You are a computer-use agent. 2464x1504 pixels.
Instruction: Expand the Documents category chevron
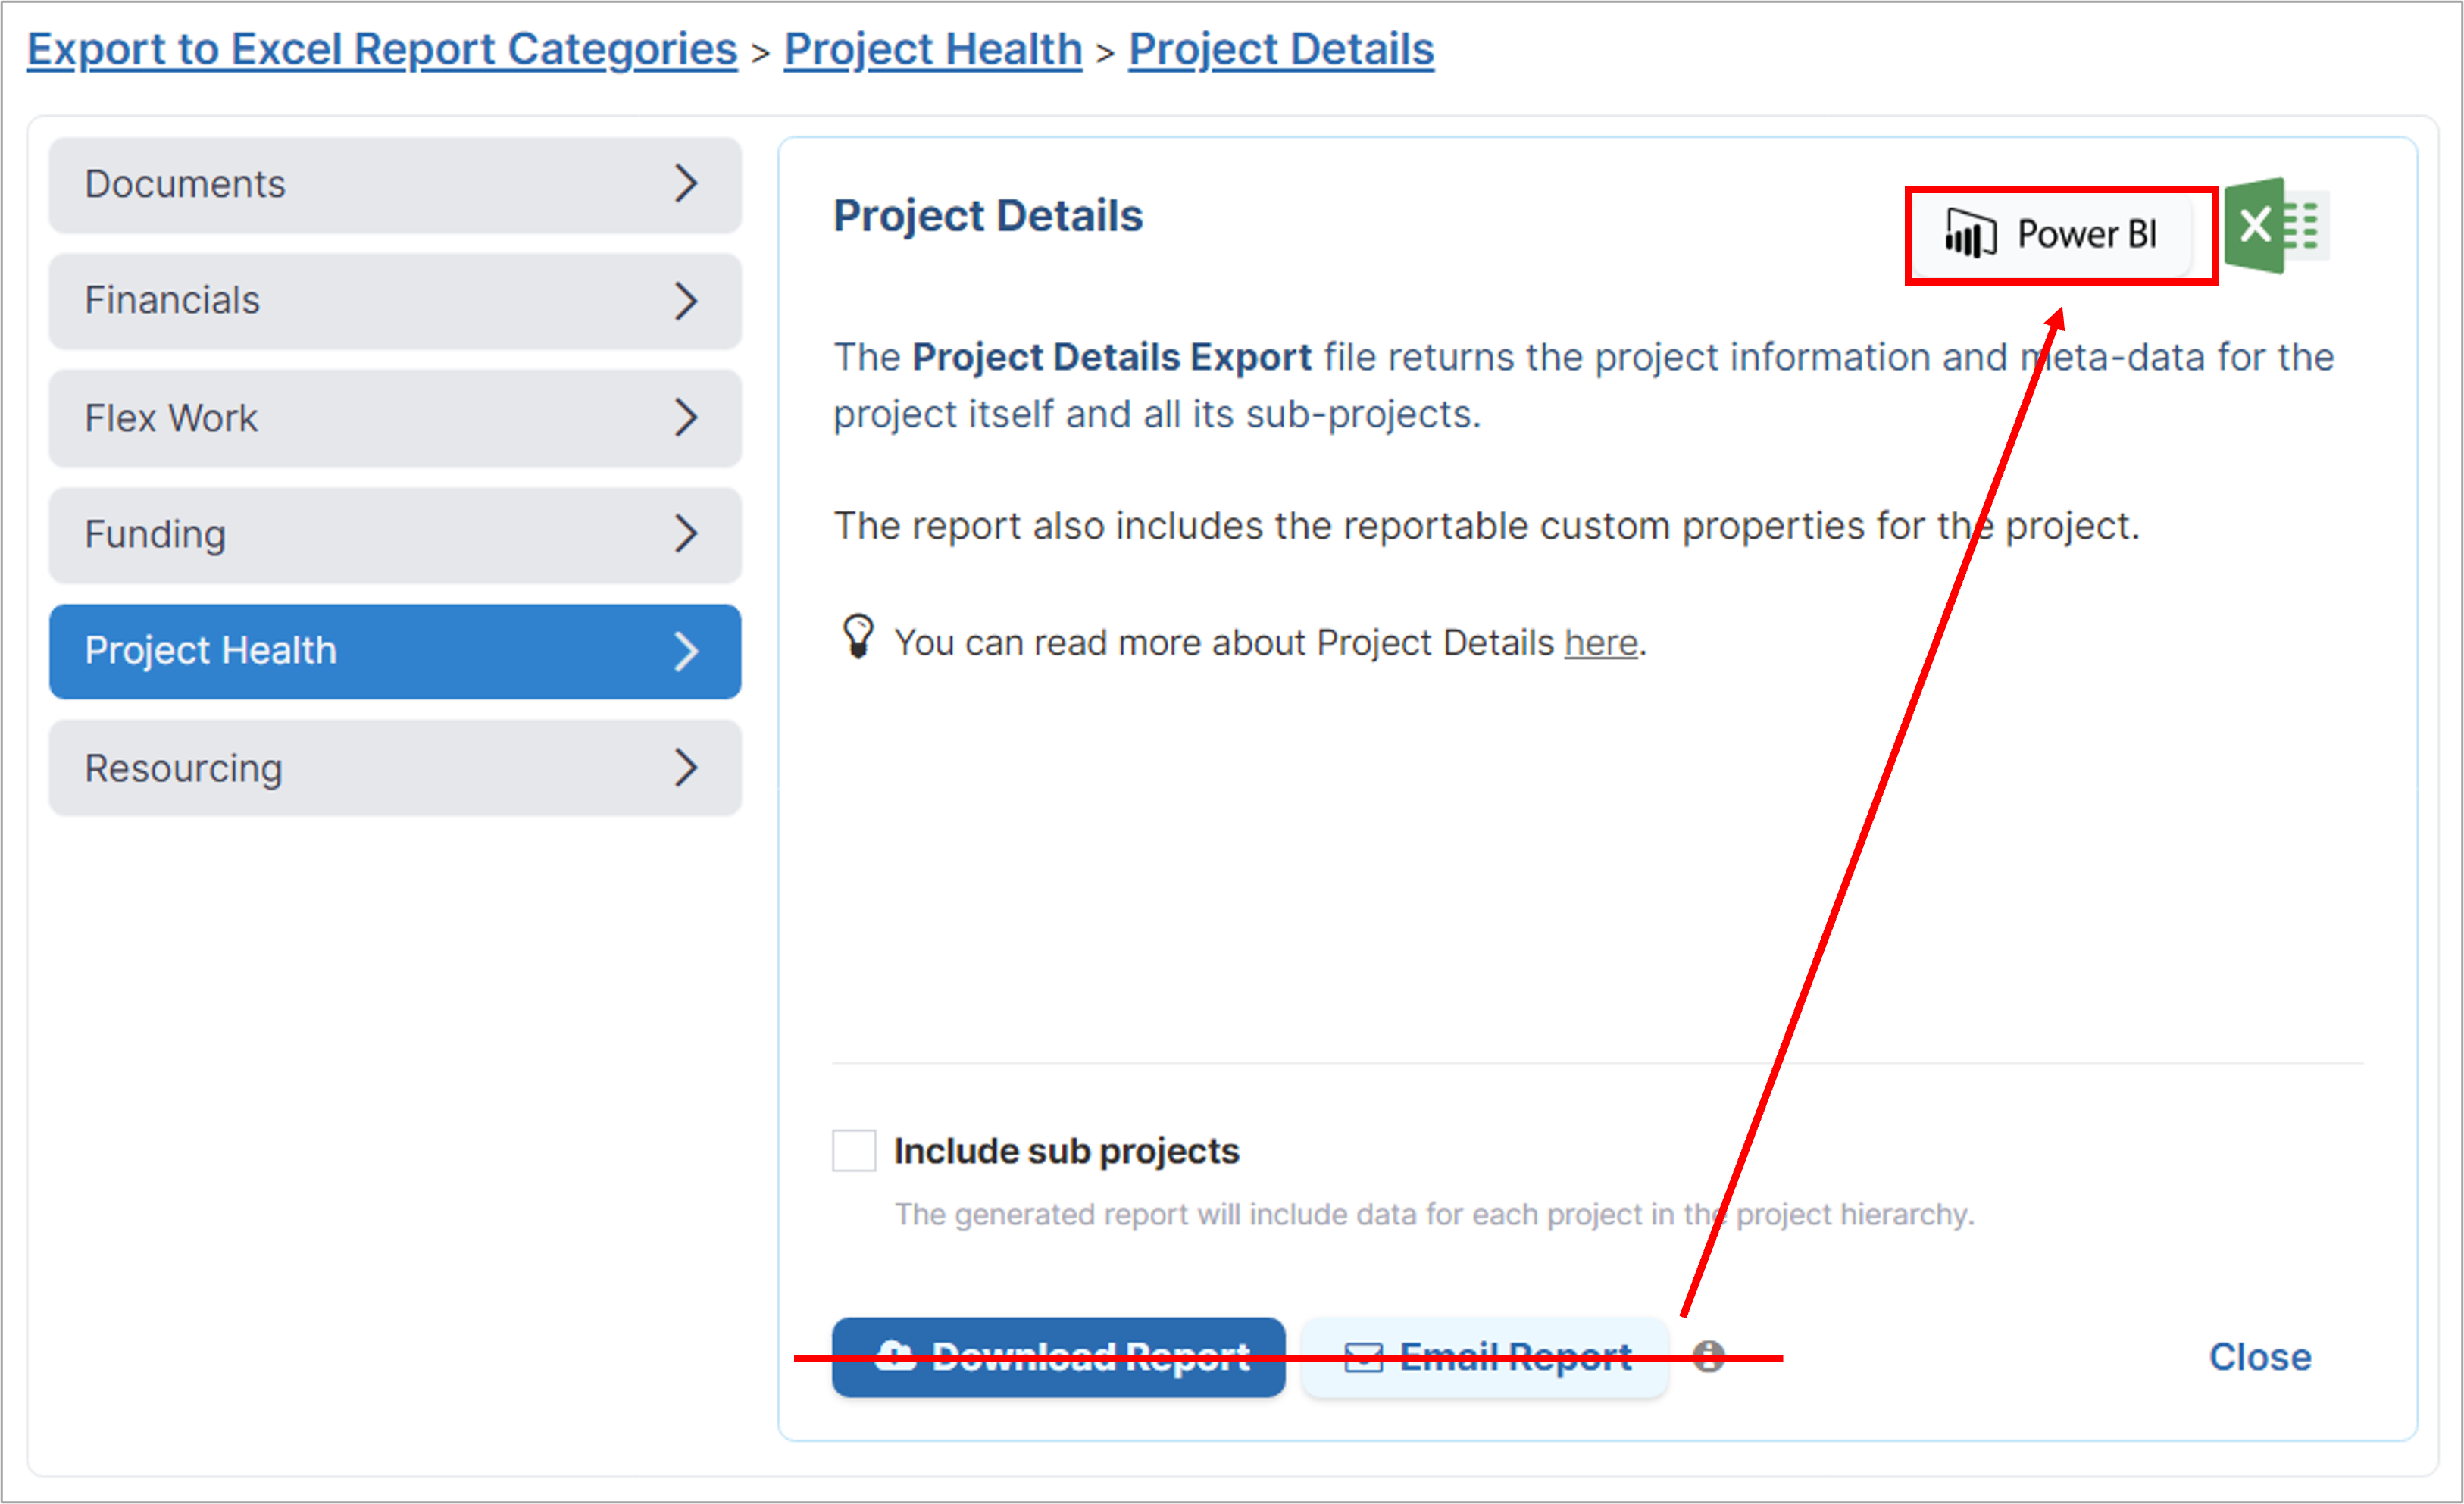(686, 184)
